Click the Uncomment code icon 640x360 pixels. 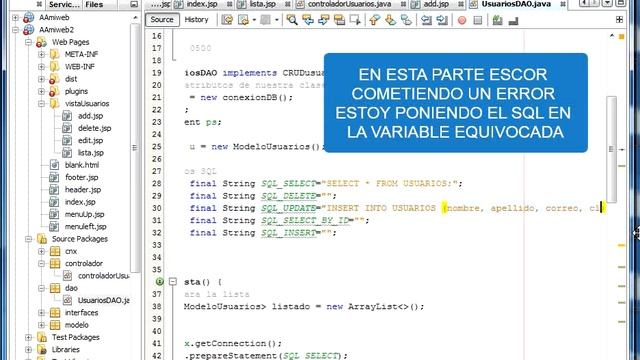point(513,20)
